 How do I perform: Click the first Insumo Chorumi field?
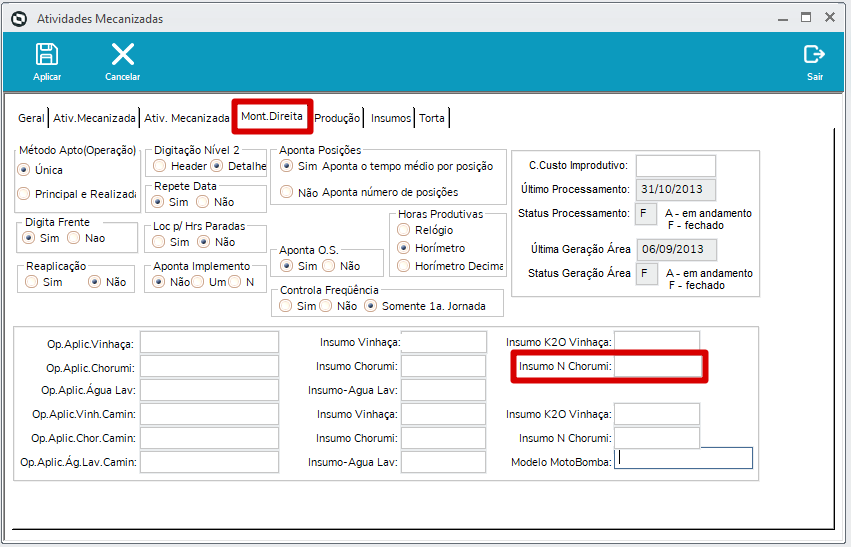[444, 366]
